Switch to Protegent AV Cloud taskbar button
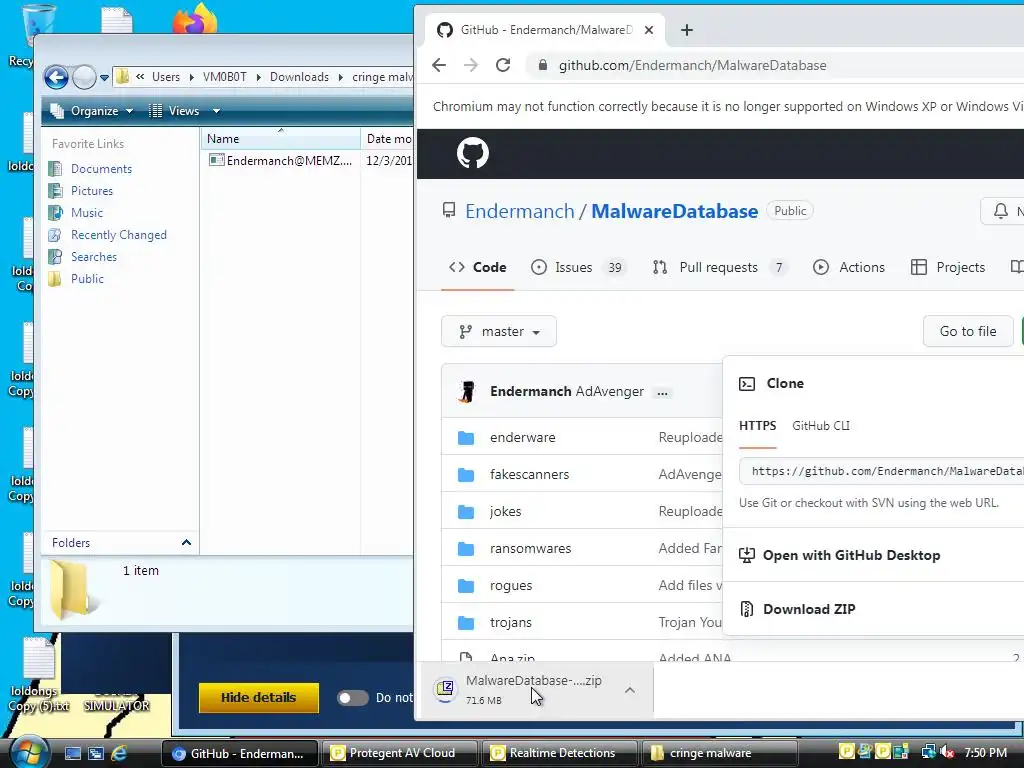Image resolution: width=1024 pixels, height=768 pixels. click(x=400, y=753)
